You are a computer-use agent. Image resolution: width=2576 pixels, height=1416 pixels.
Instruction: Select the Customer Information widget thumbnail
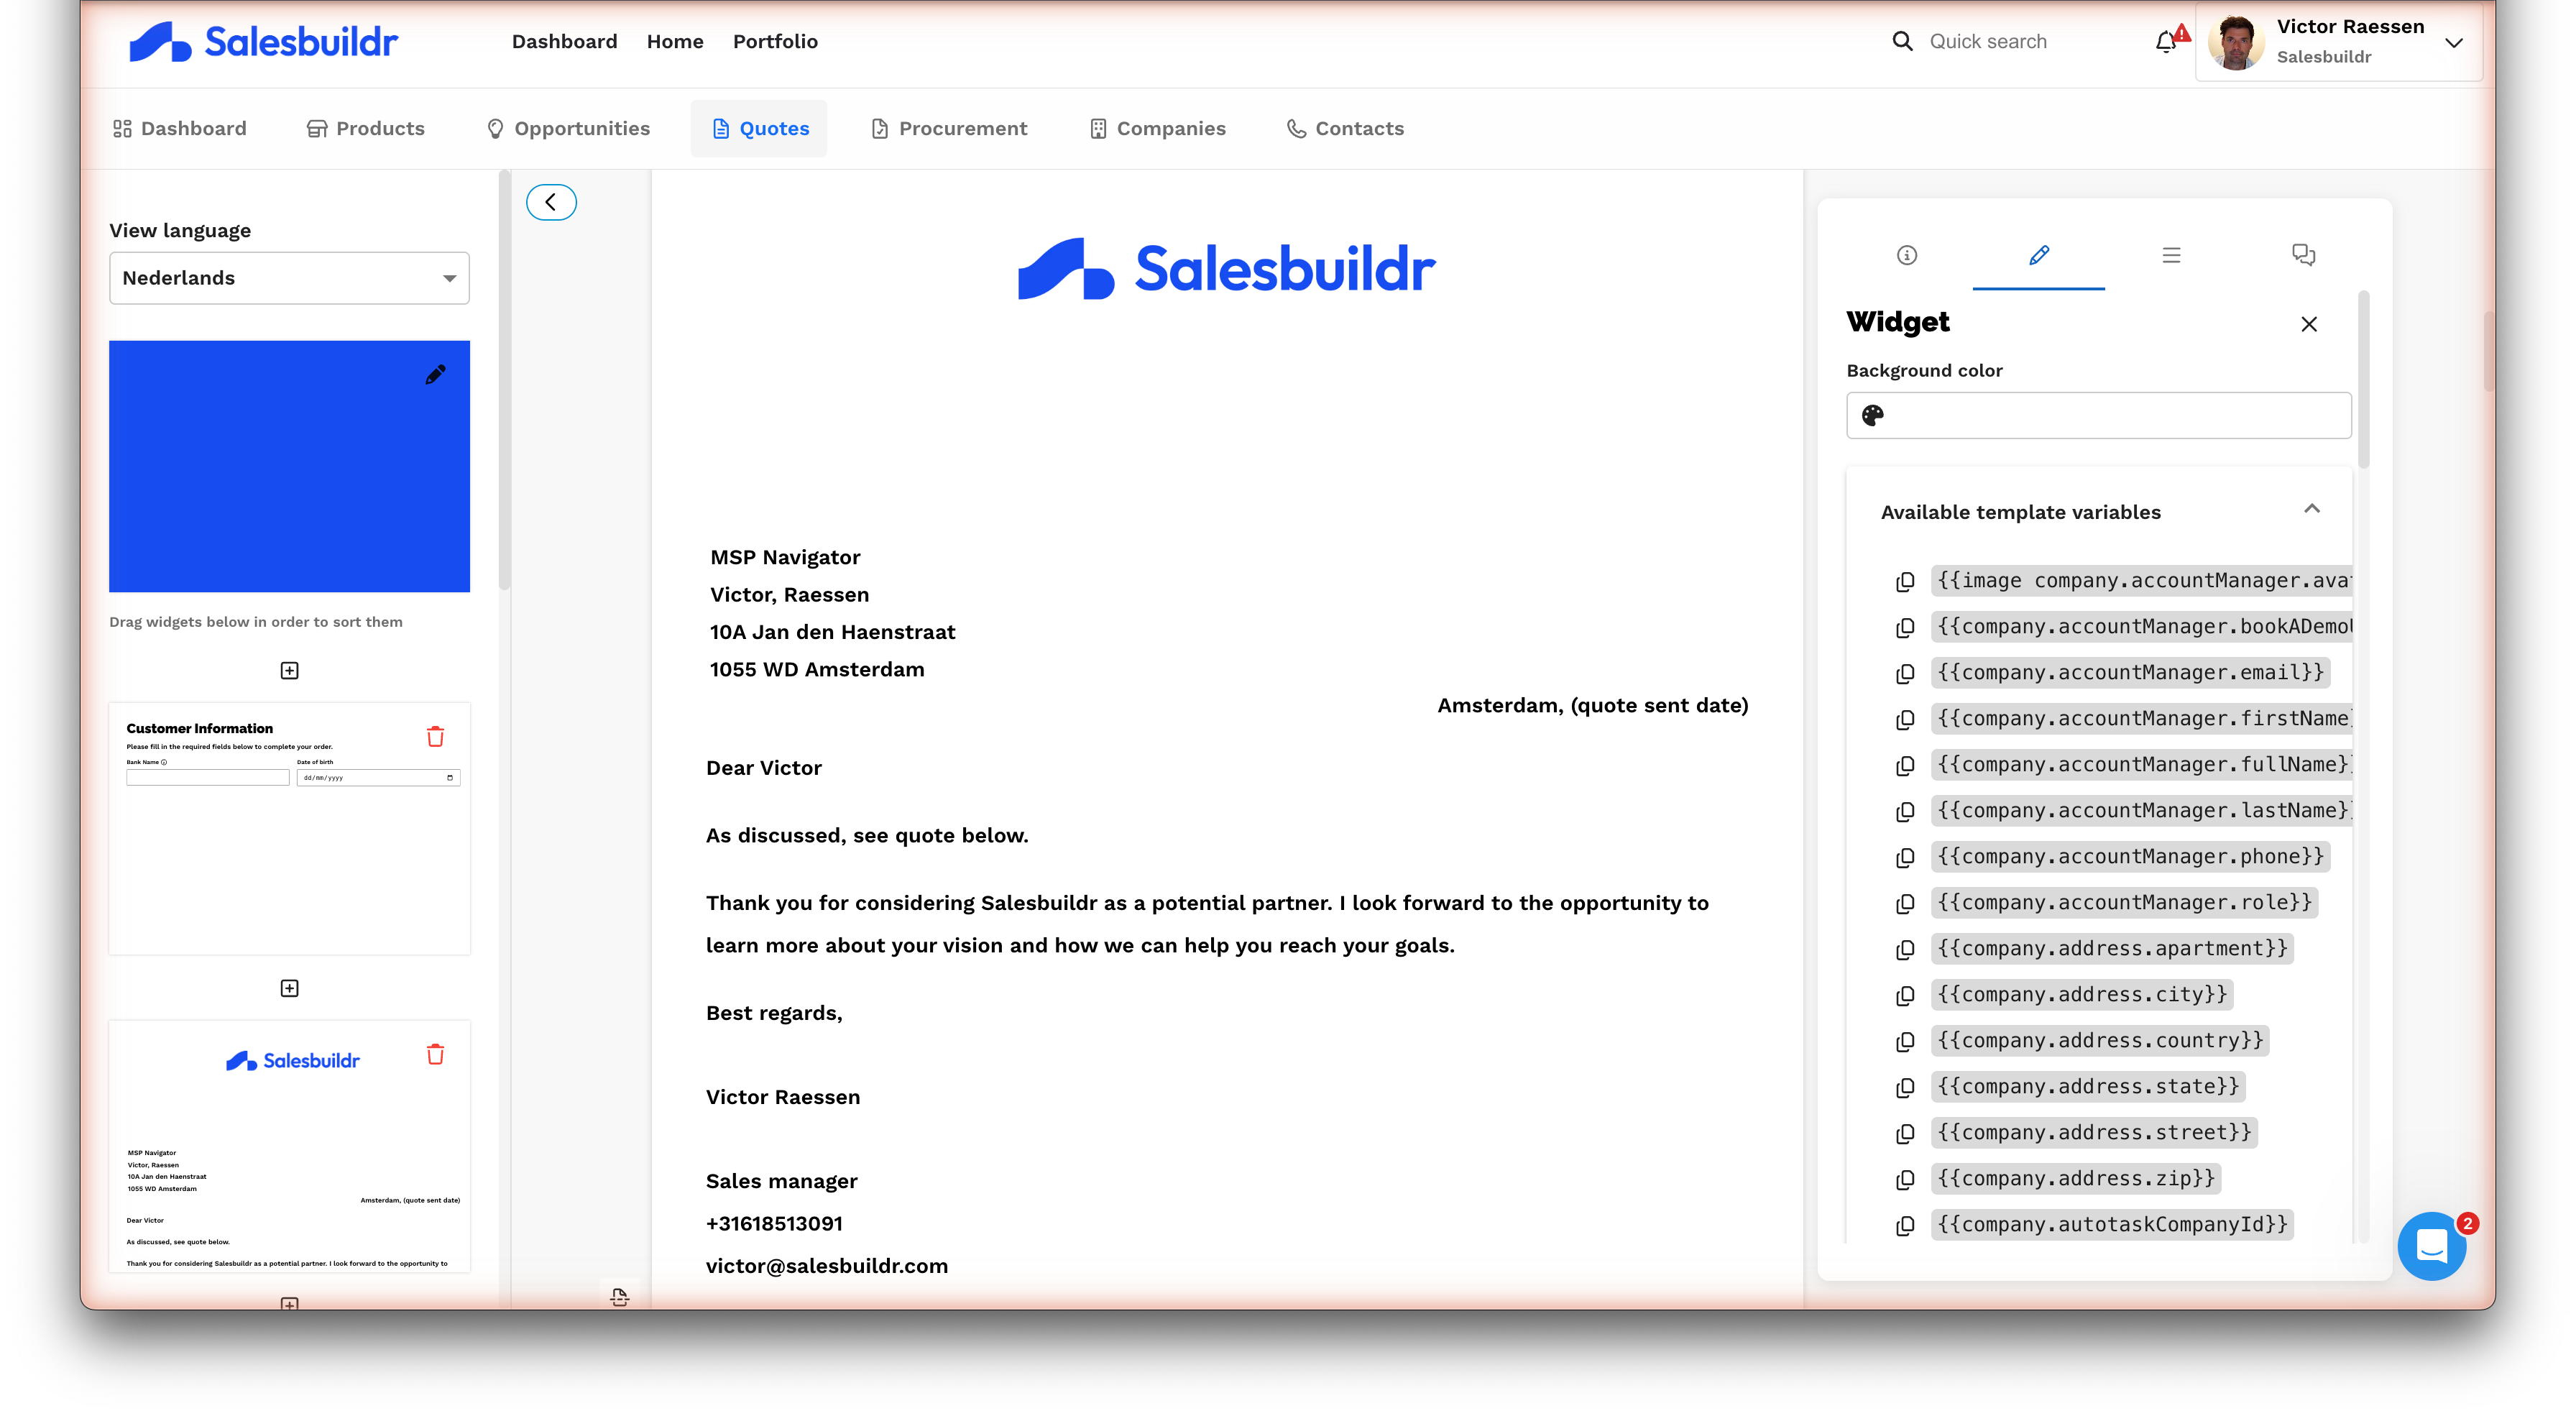coord(289,829)
